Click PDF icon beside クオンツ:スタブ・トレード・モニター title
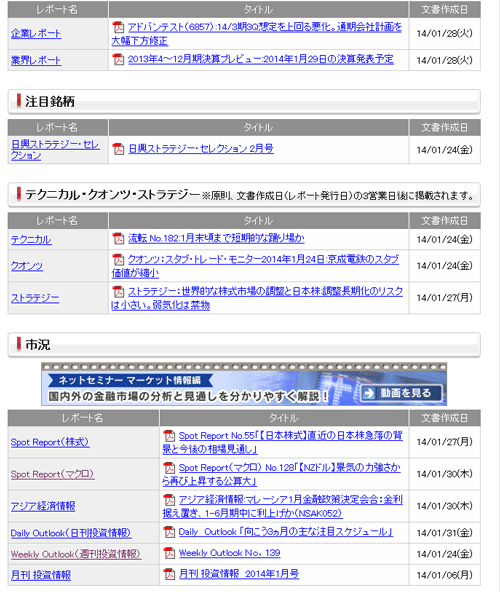Screen dimensions: 500x592 pos(118,259)
